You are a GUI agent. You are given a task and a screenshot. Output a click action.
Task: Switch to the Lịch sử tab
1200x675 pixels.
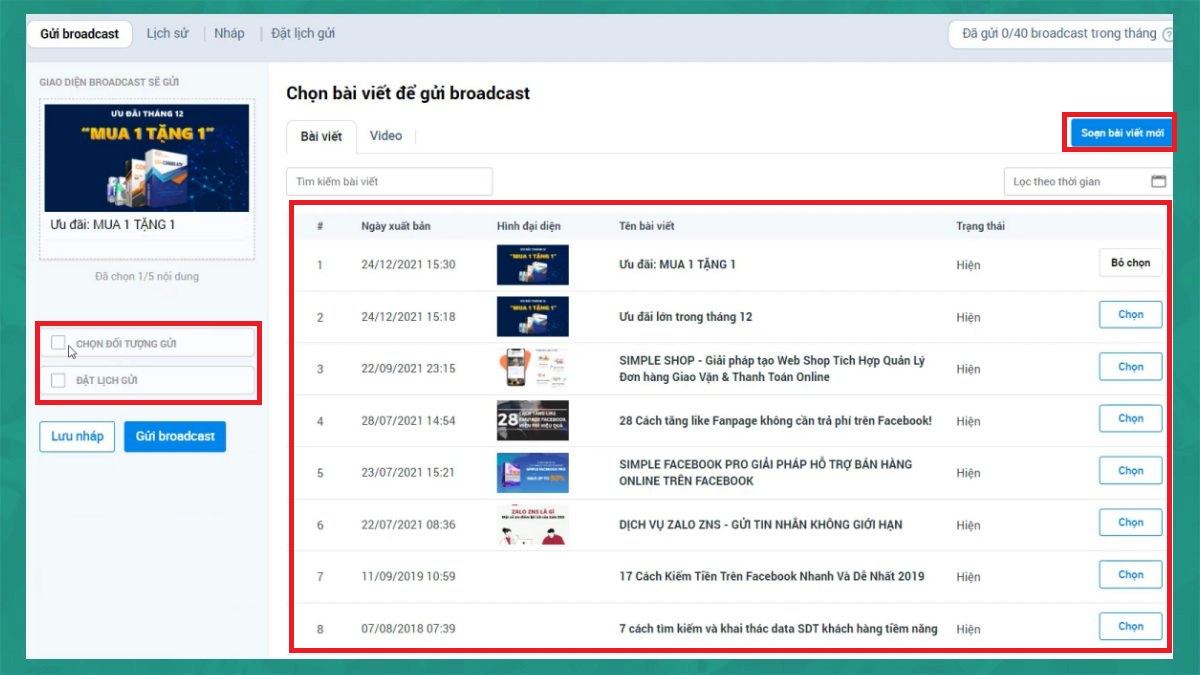[167, 34]
